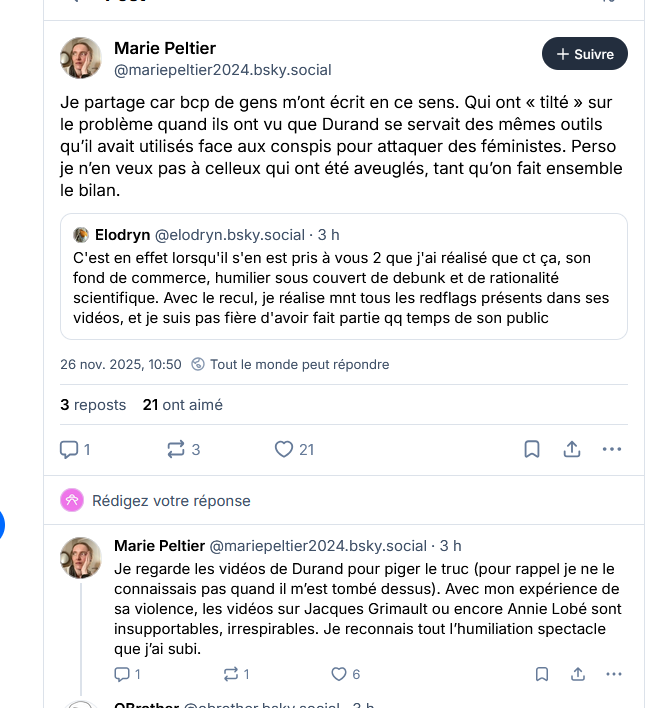Like the follow-up comment with 6 likes
This screenshot has height=708, width=666.
[338, 674]
